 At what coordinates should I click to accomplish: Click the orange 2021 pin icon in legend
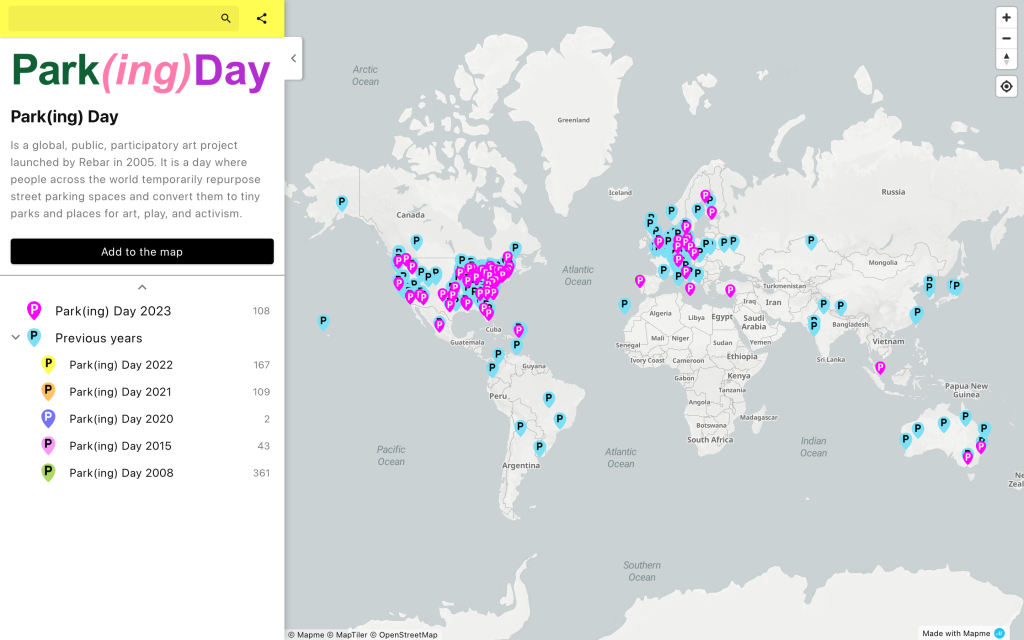(48, 391)
